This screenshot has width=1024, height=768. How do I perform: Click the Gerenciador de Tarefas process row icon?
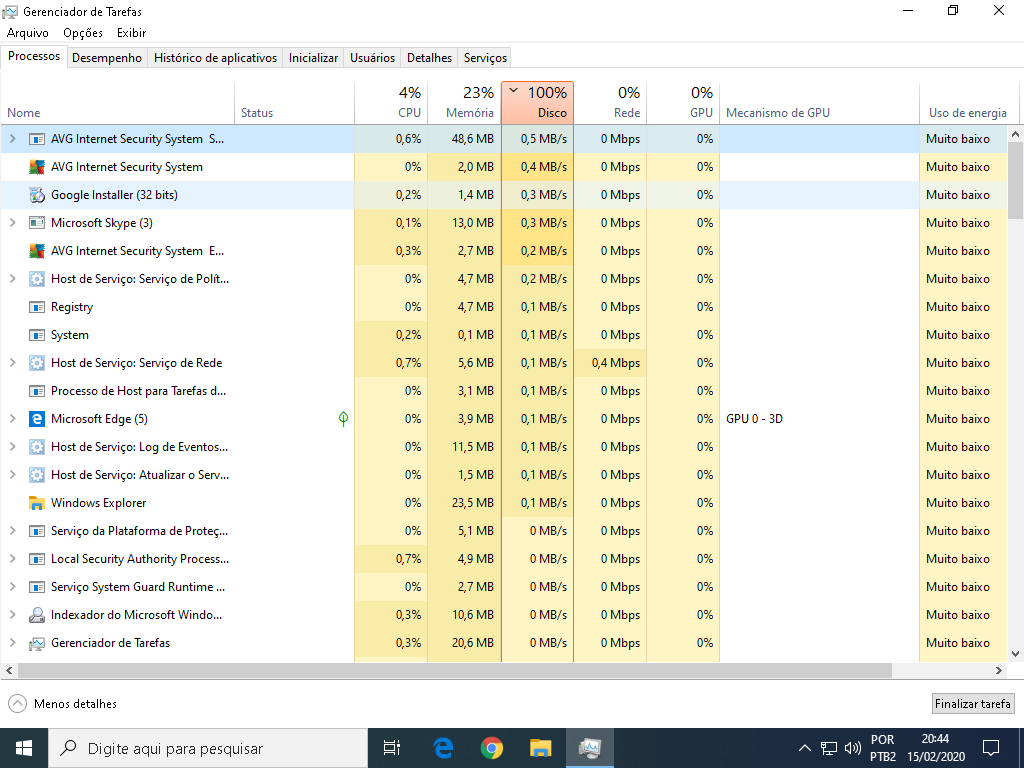tap(37, 644)
